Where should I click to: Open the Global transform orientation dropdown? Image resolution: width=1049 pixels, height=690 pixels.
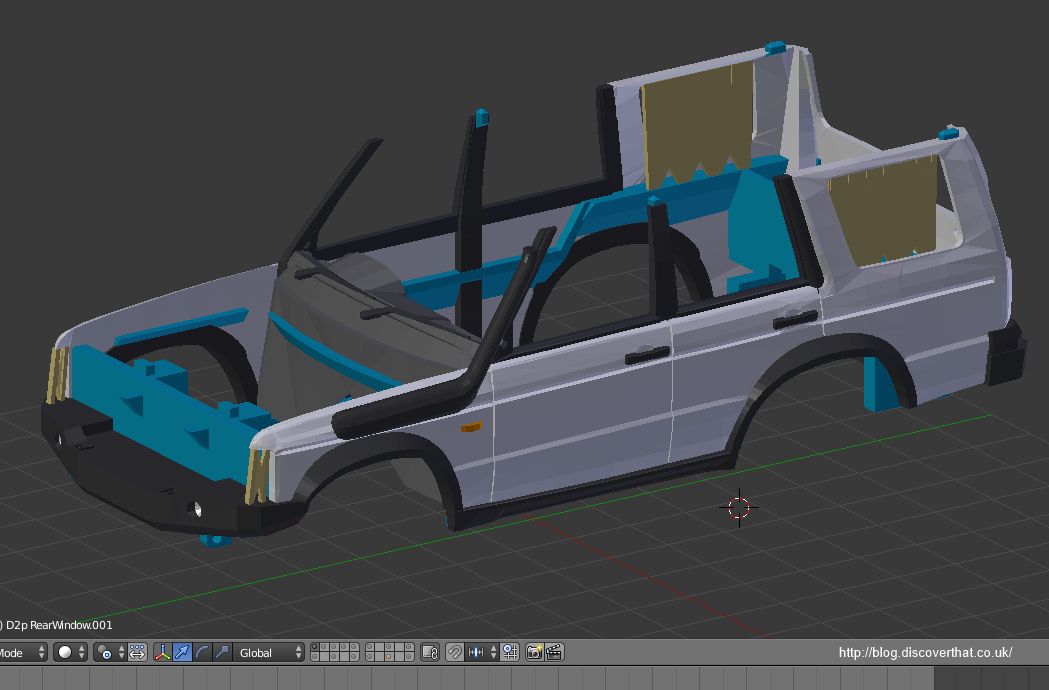(x=266, y=652)
